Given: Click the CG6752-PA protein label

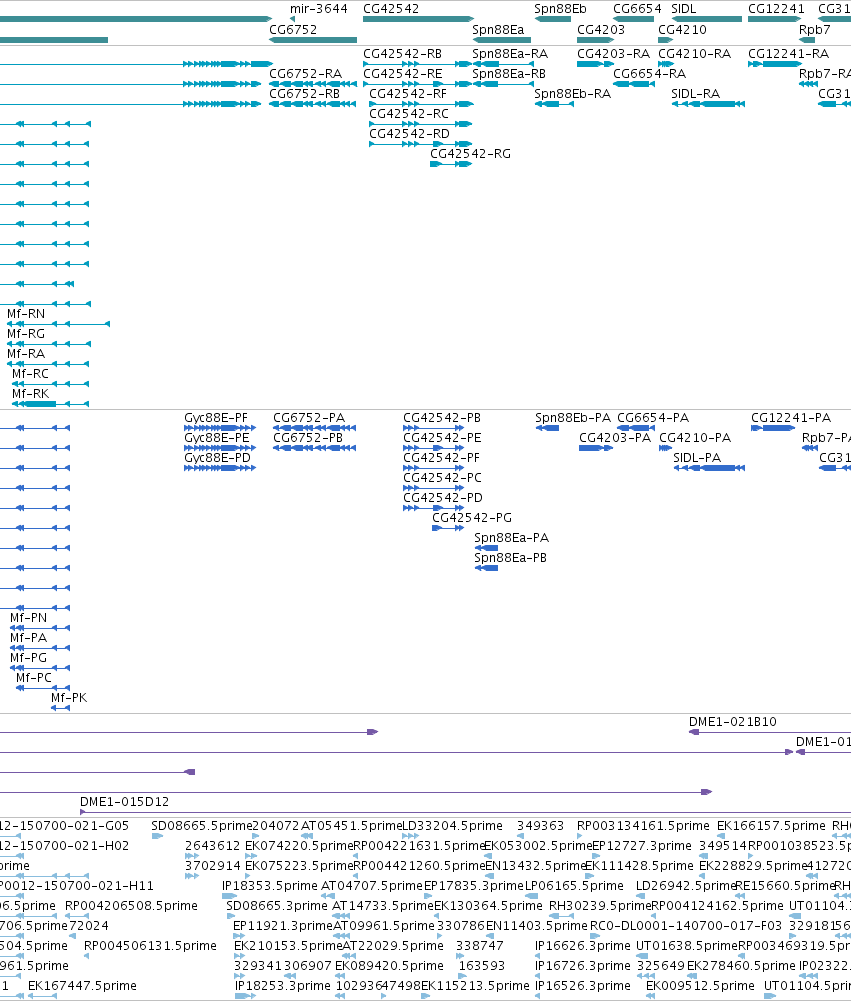Looking at the screenshot, I should pos(309,418).
